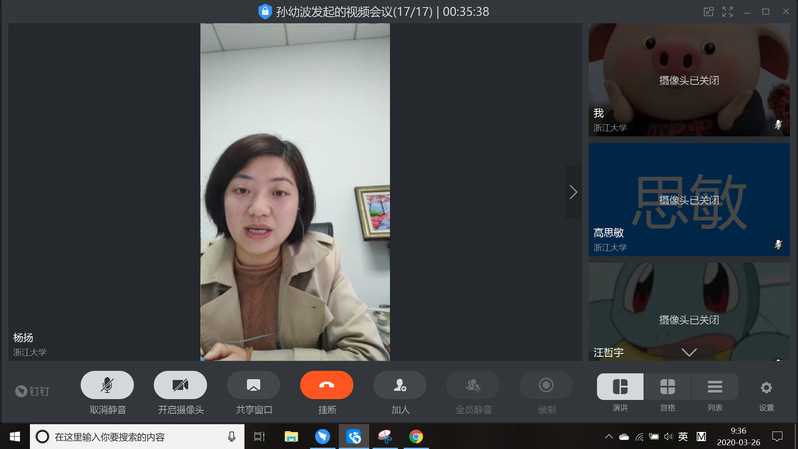Viewport: 798px width, 449px height.
Task: Switch to 宫格 grid view
Action: 667,387
